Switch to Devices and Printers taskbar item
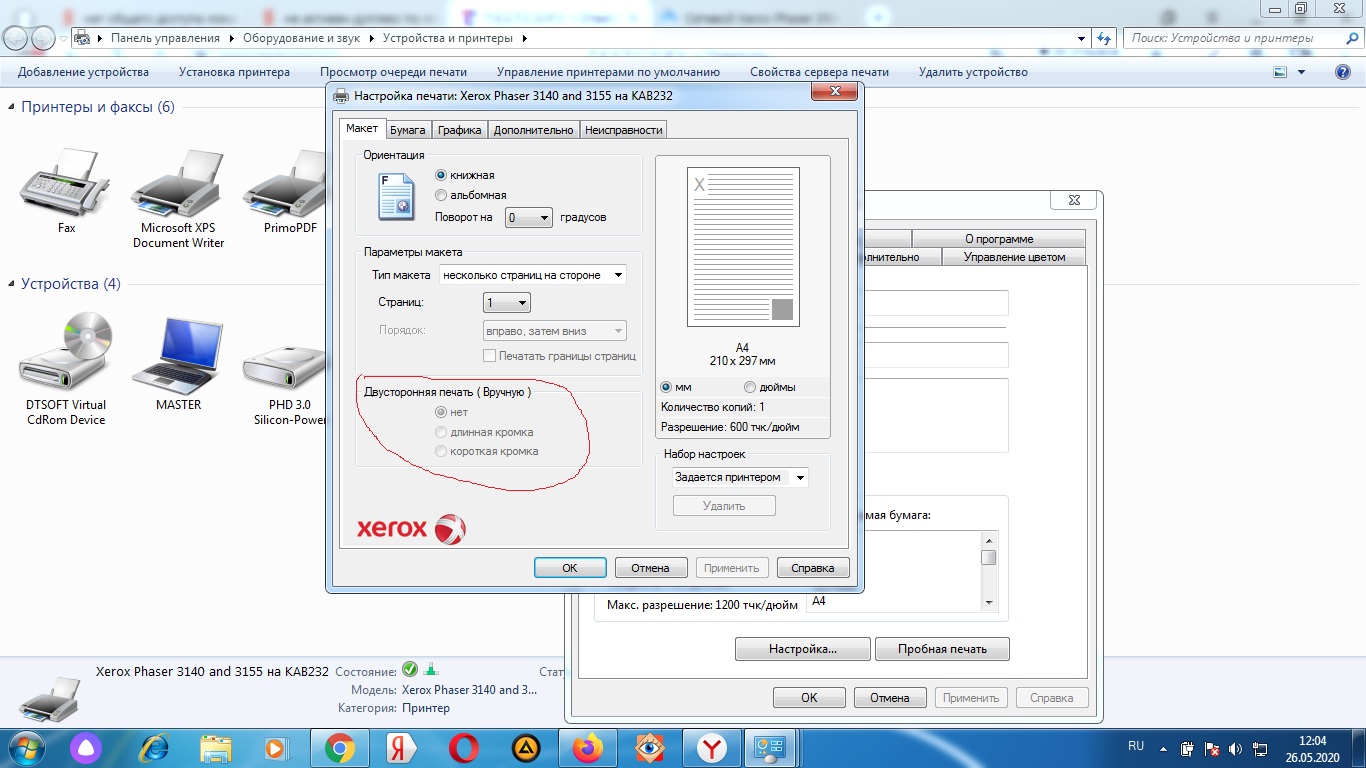 tap(773, 748)
